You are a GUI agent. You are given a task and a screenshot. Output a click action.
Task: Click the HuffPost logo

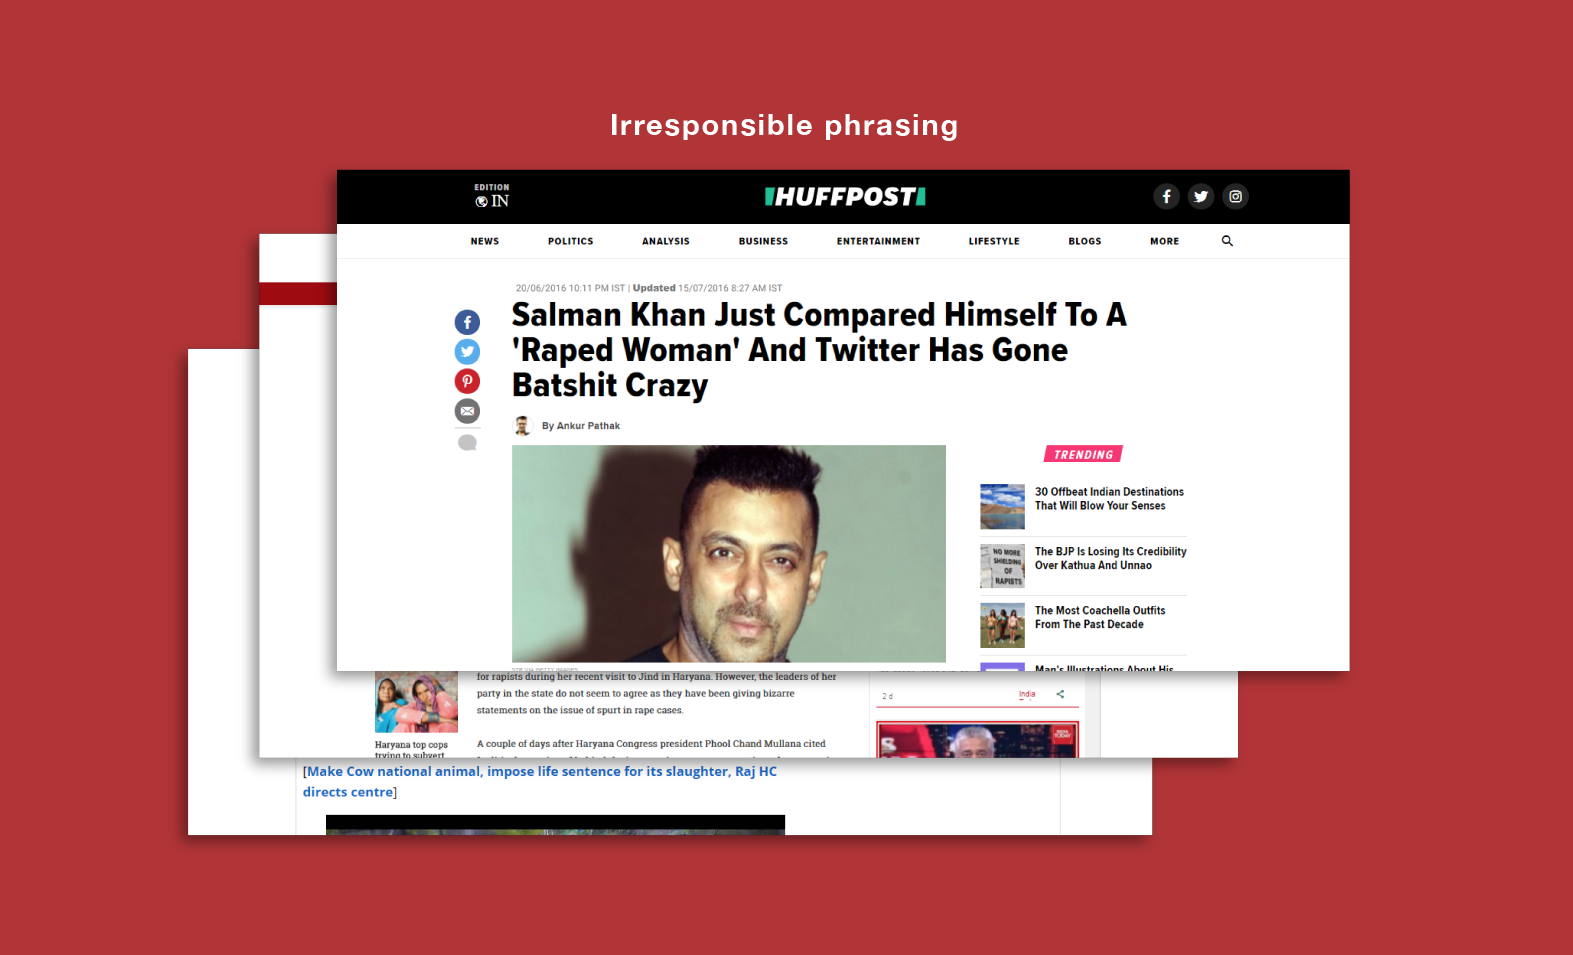(x=845, y=197)
